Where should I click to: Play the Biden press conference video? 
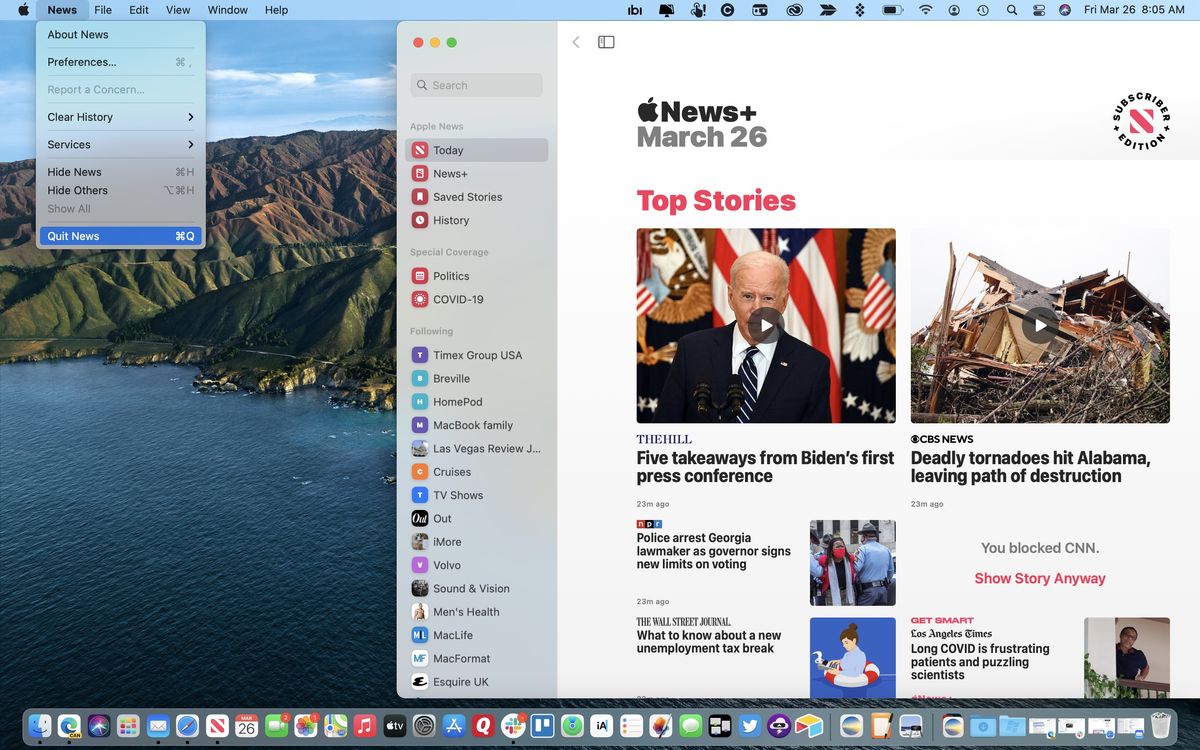pos(765,325)
